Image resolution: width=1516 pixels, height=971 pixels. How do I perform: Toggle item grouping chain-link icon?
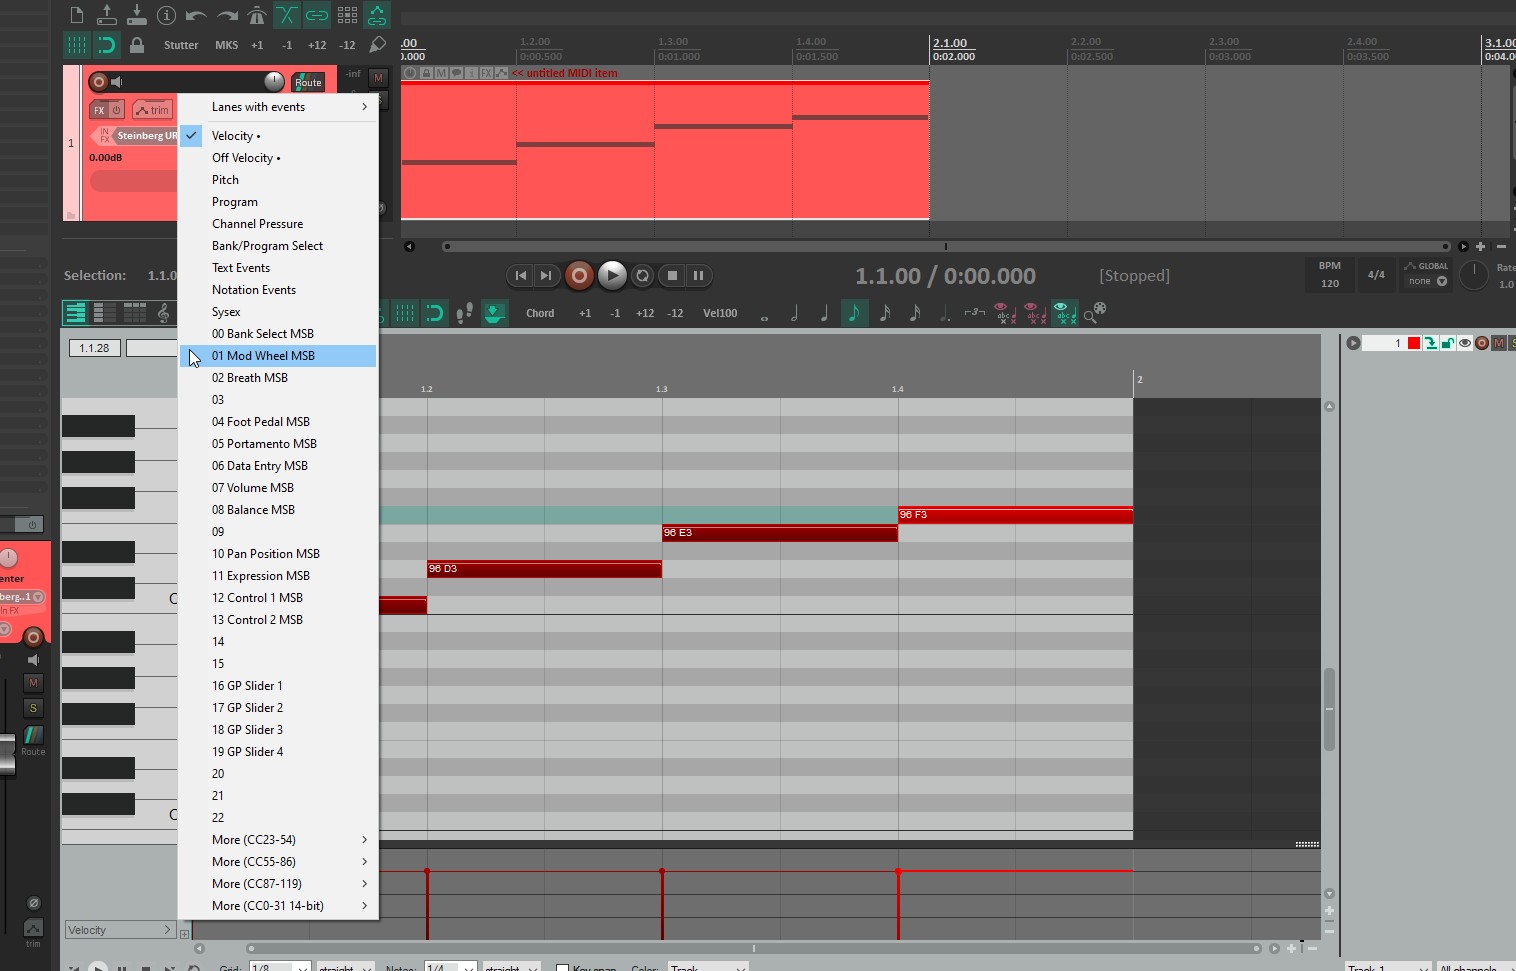317,15
